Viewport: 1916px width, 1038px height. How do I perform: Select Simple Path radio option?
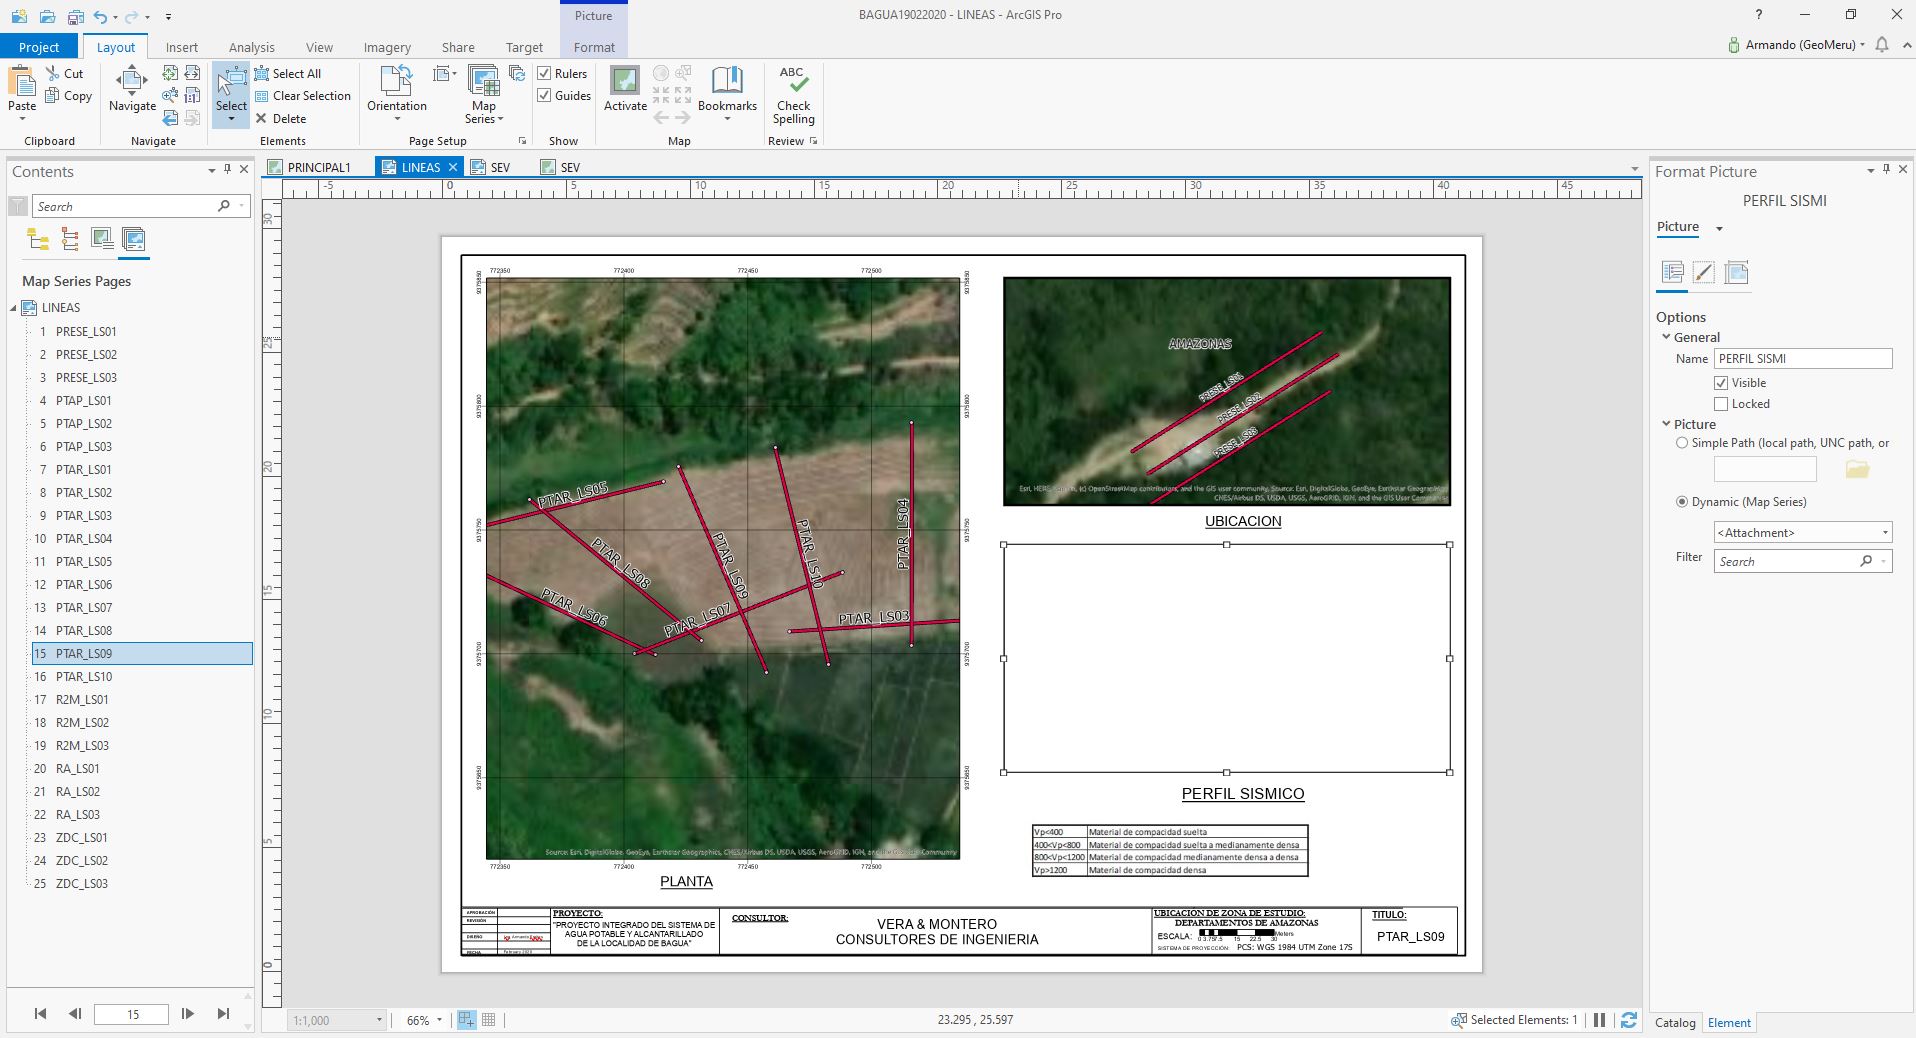(1682, 443)
